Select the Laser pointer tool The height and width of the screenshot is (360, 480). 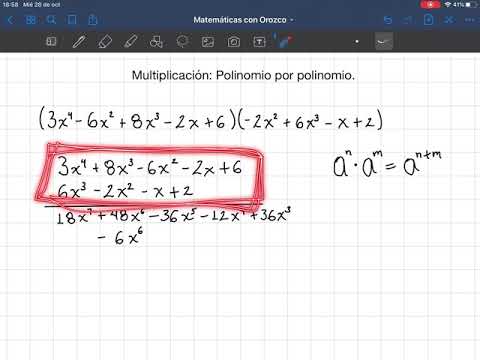[x=284, y=41]
